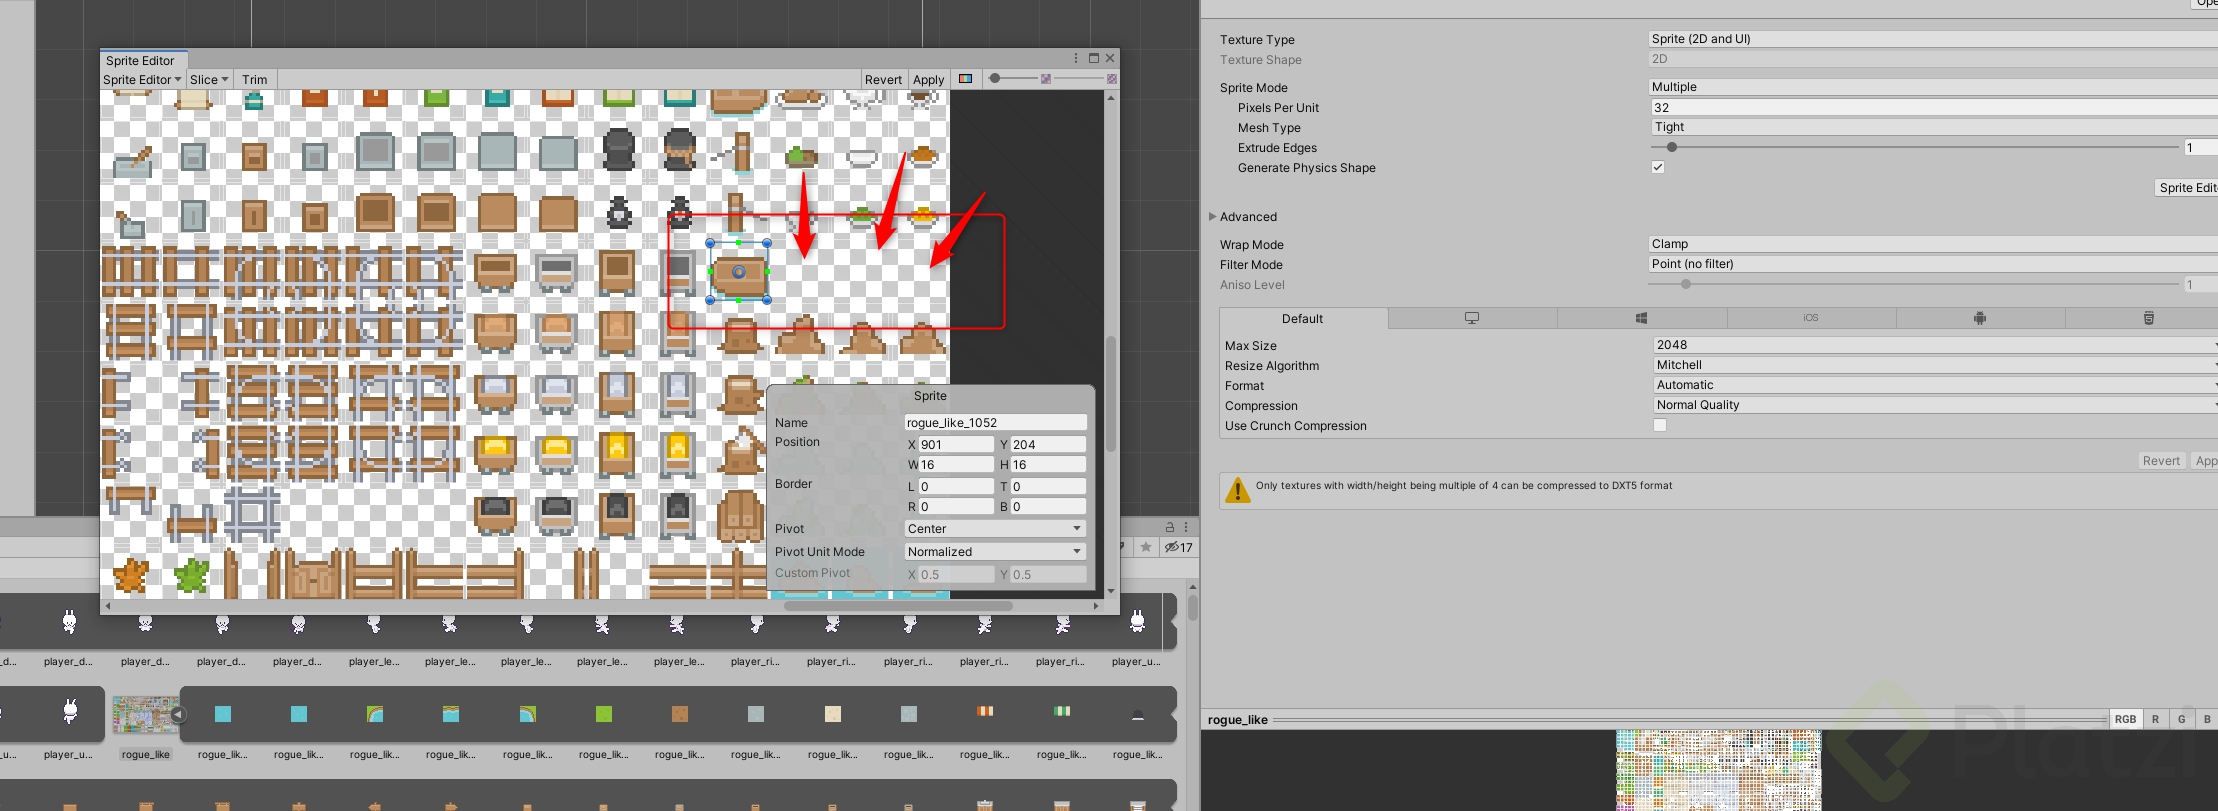Viewport: 2218px width, 811px height.
Task: Open the Format dropdown showing Automatic
Action: tap(1935, 385)
